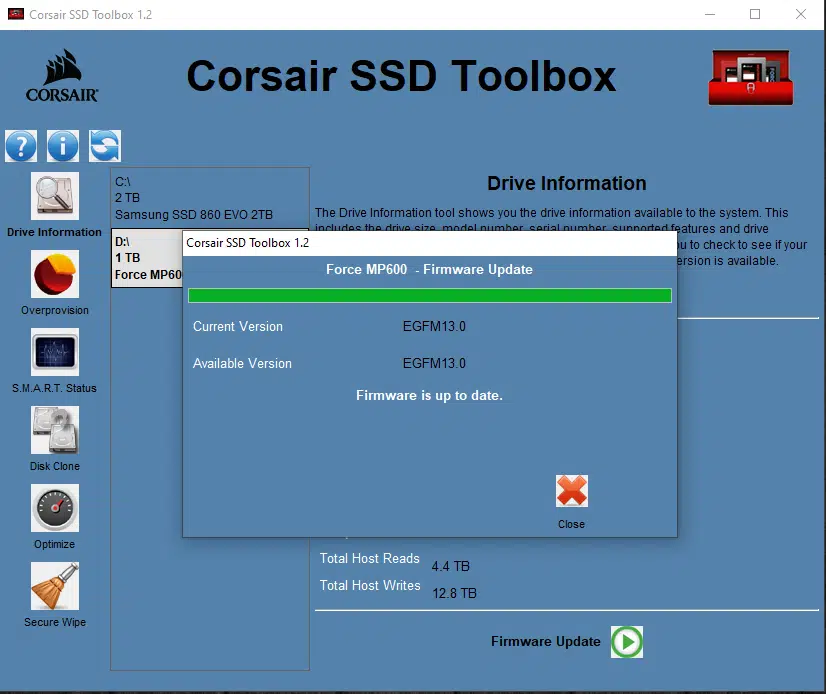
Task: Click the Overprovision sidebar label
Action: (x=55, y=310)
